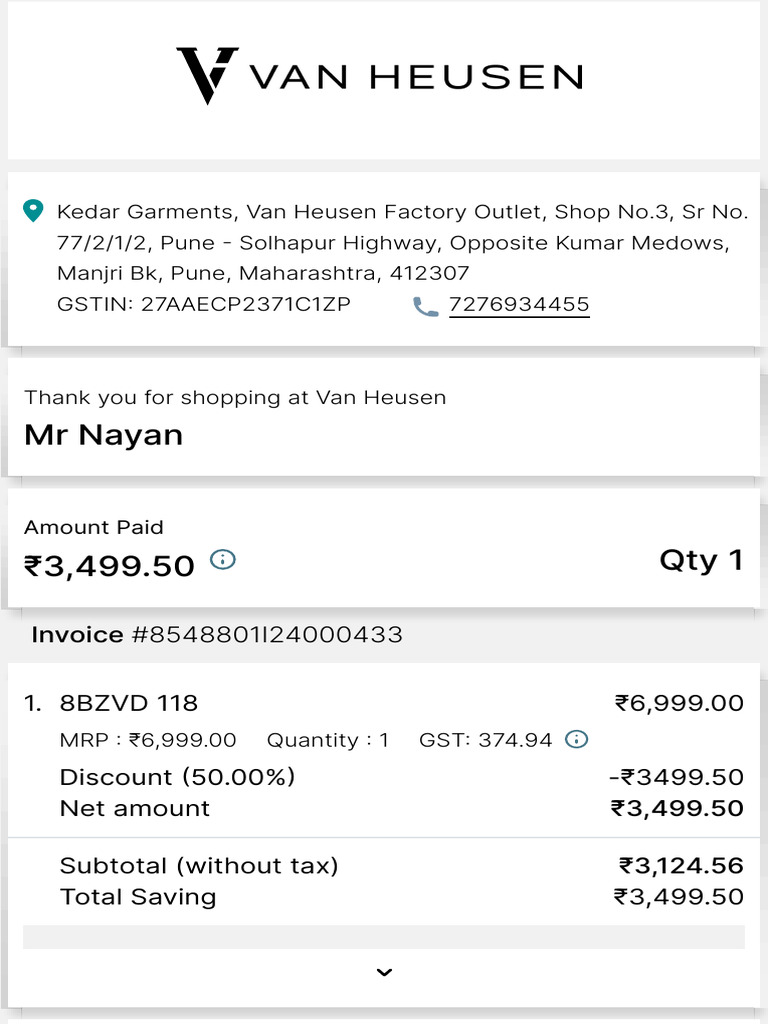This screenshot has height=1024, width=768.
Task: Select the item 8BZVD 118
Action: [129, 703]
